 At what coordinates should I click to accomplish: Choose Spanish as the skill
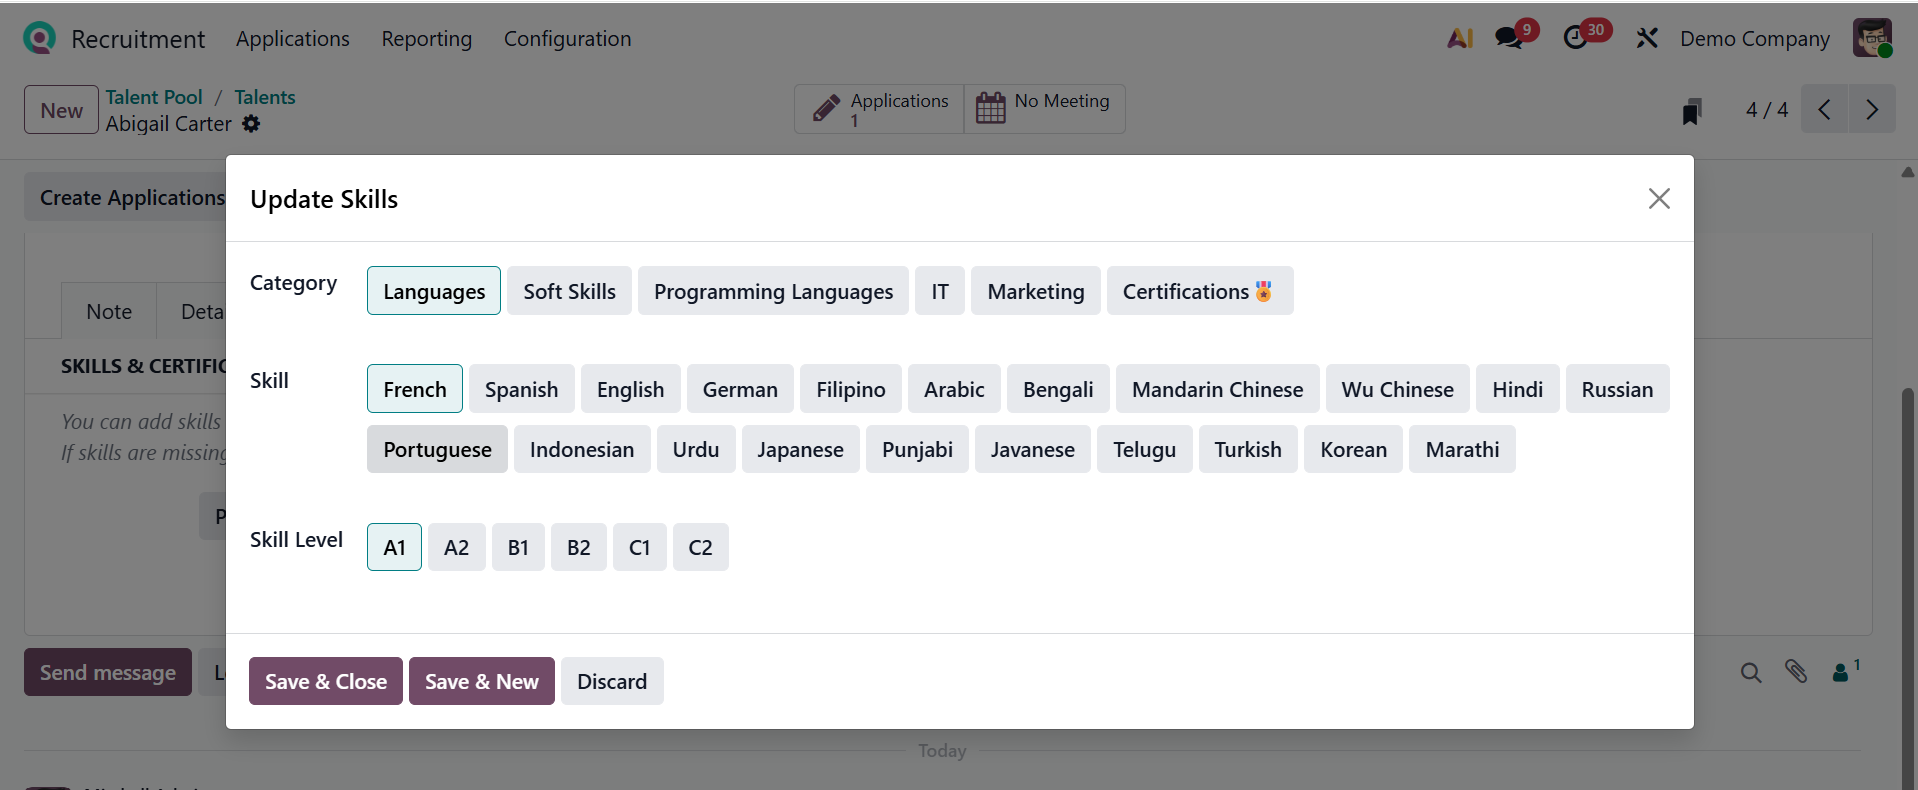(521, 389)
